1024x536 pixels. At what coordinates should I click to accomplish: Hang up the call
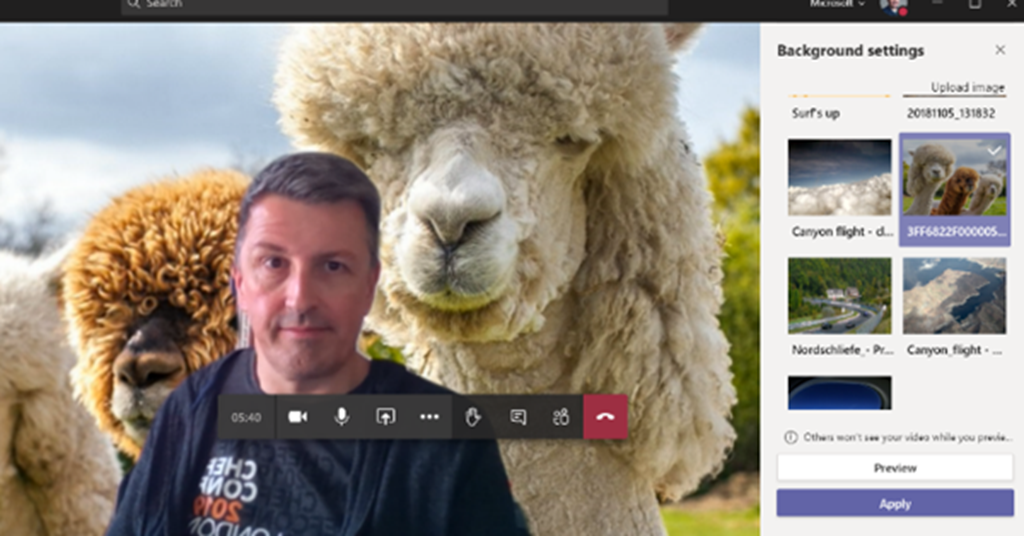coord(605,417)
